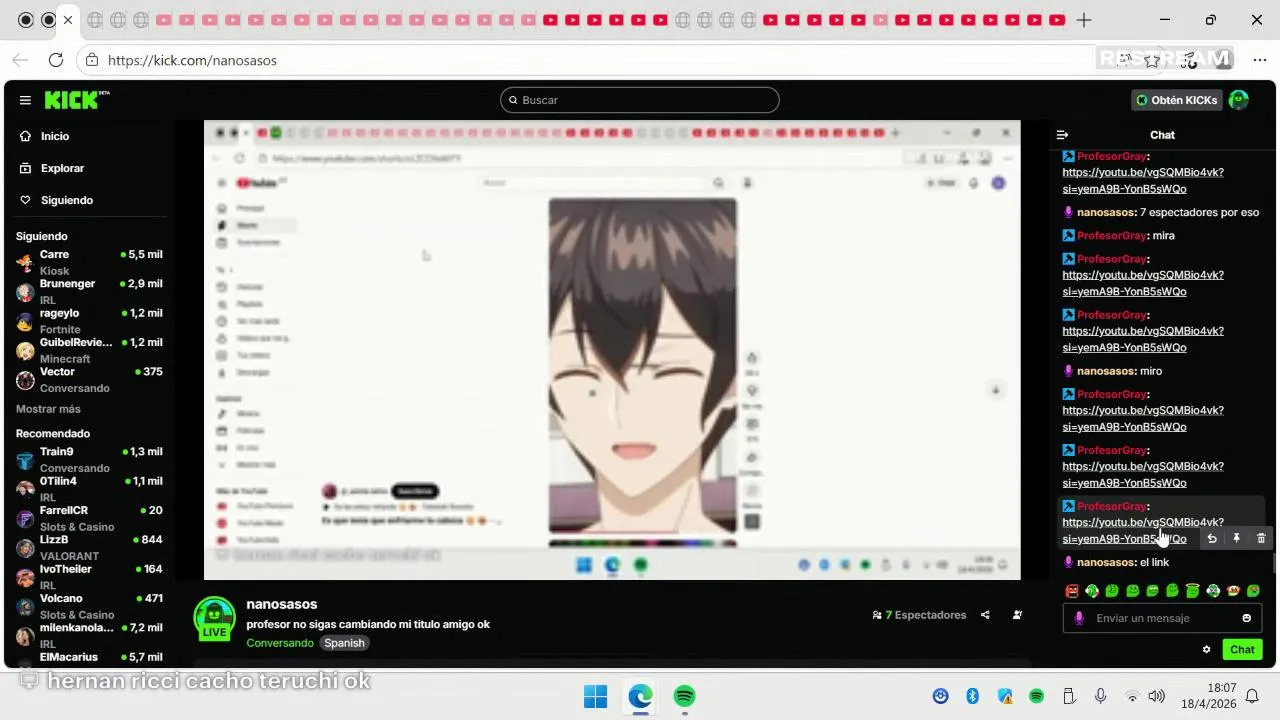Viewport: 1280px width, 720px height.
Task: Open the Brunenger channel
Action: click(x=90, y=291)
